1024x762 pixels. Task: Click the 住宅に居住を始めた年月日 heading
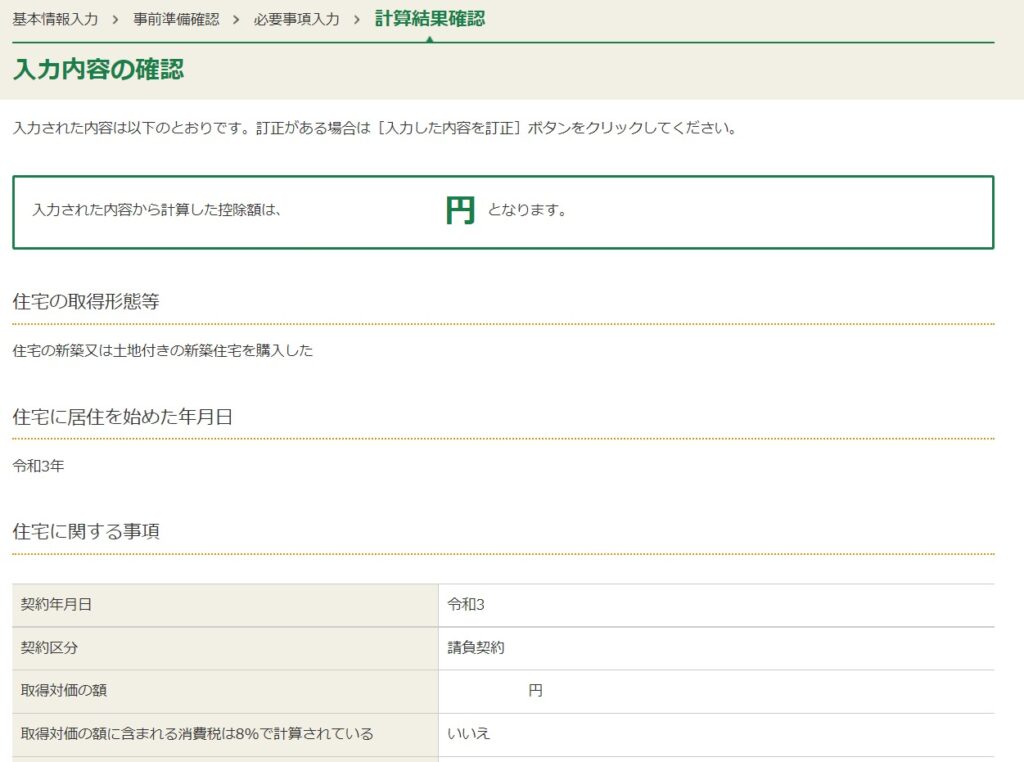[123, 417]
